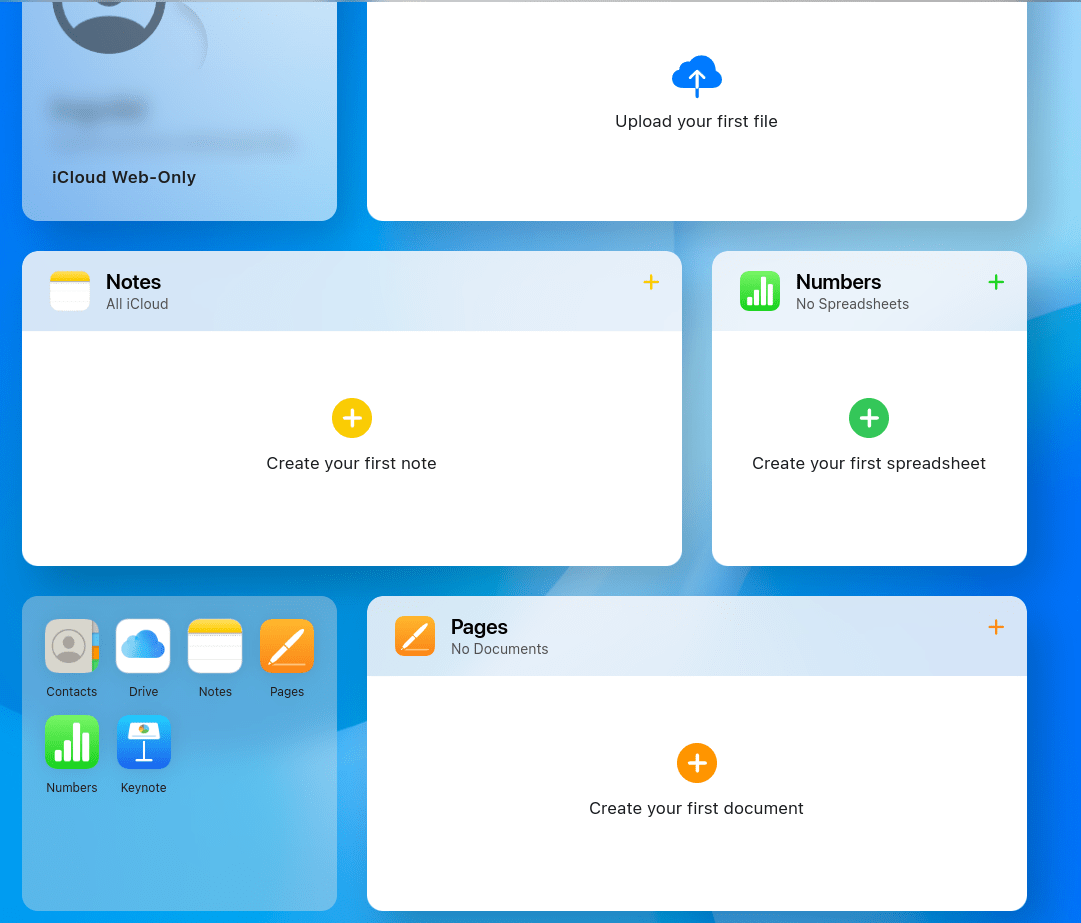Click the Numbers widget header icon

(x=760, y=291)
